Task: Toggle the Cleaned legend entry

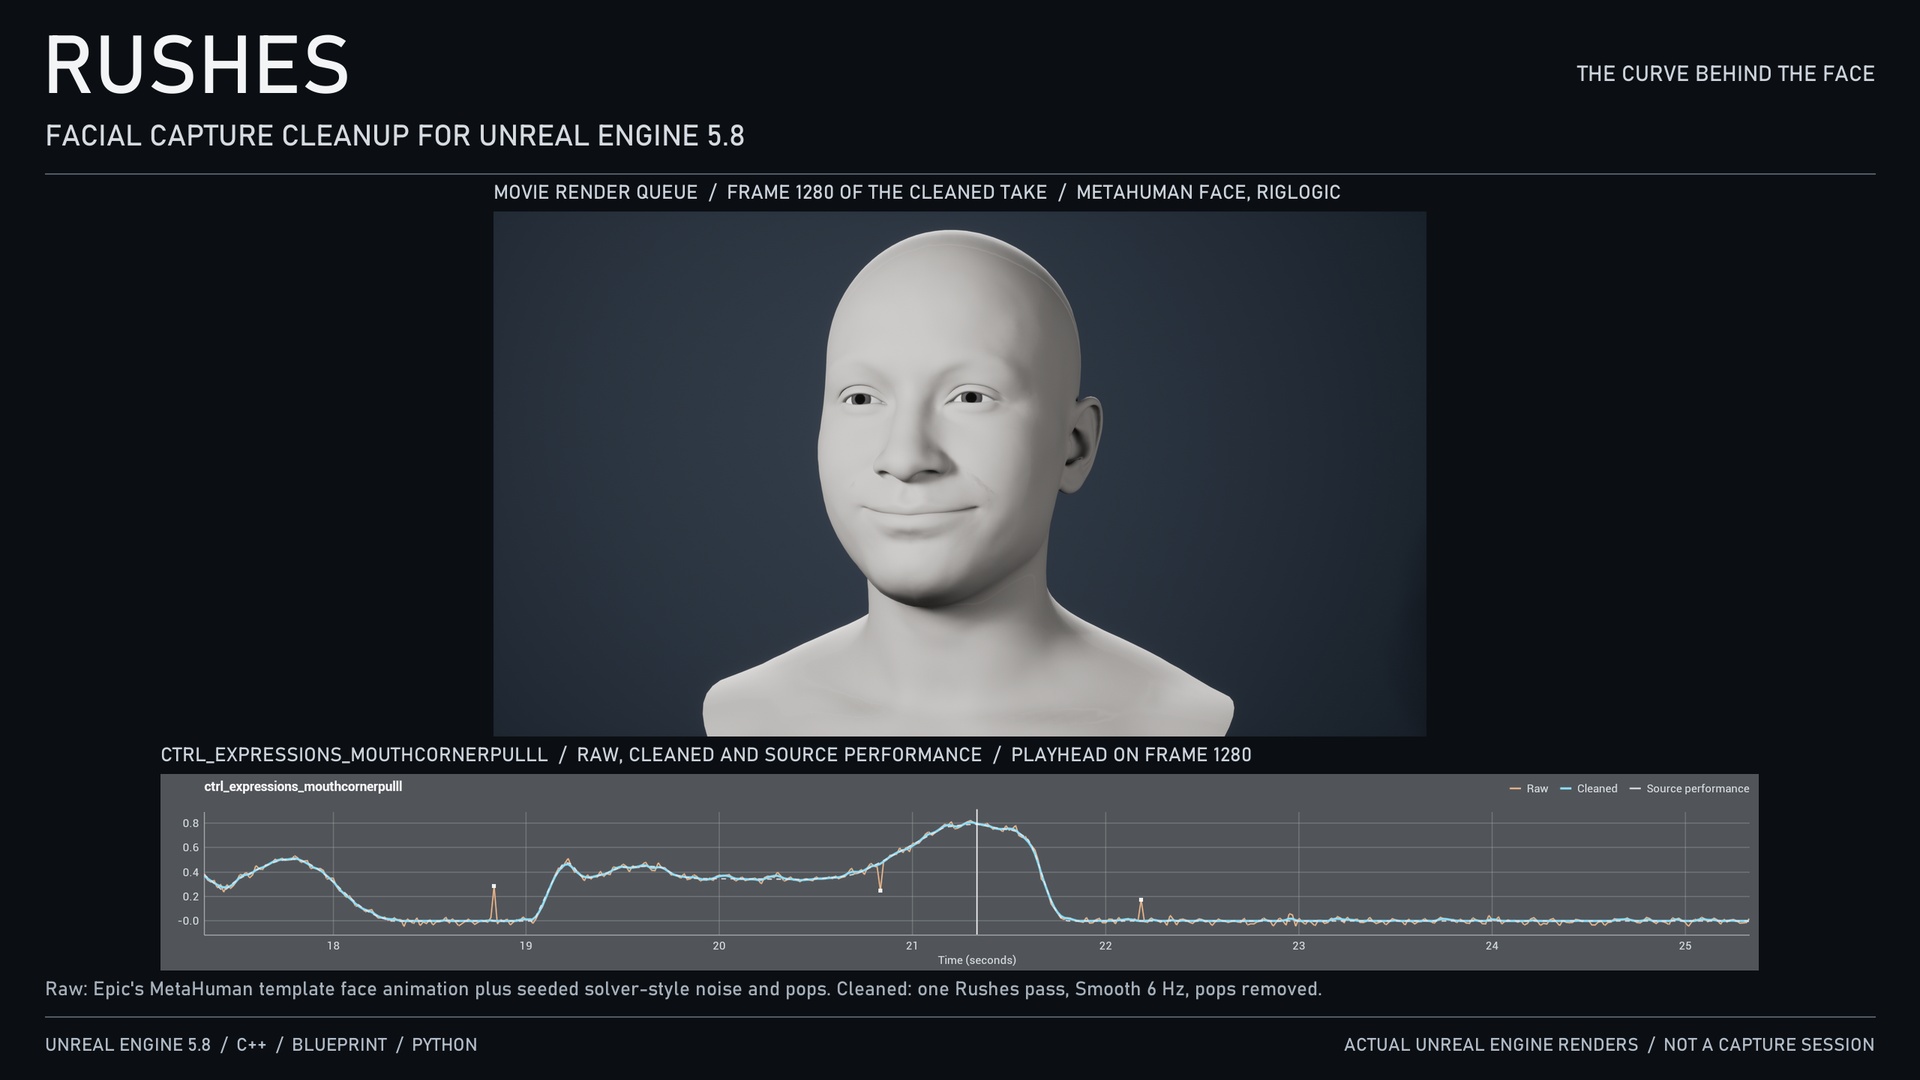Action: click(1588, 789)
